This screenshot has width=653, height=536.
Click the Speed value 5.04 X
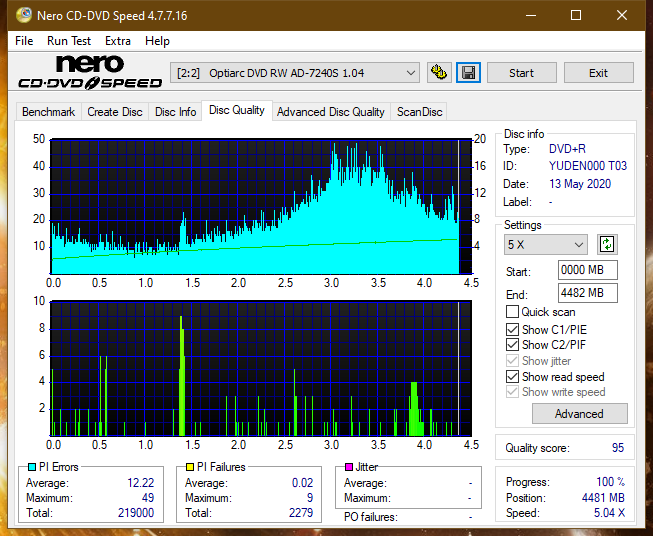(609, 512)
